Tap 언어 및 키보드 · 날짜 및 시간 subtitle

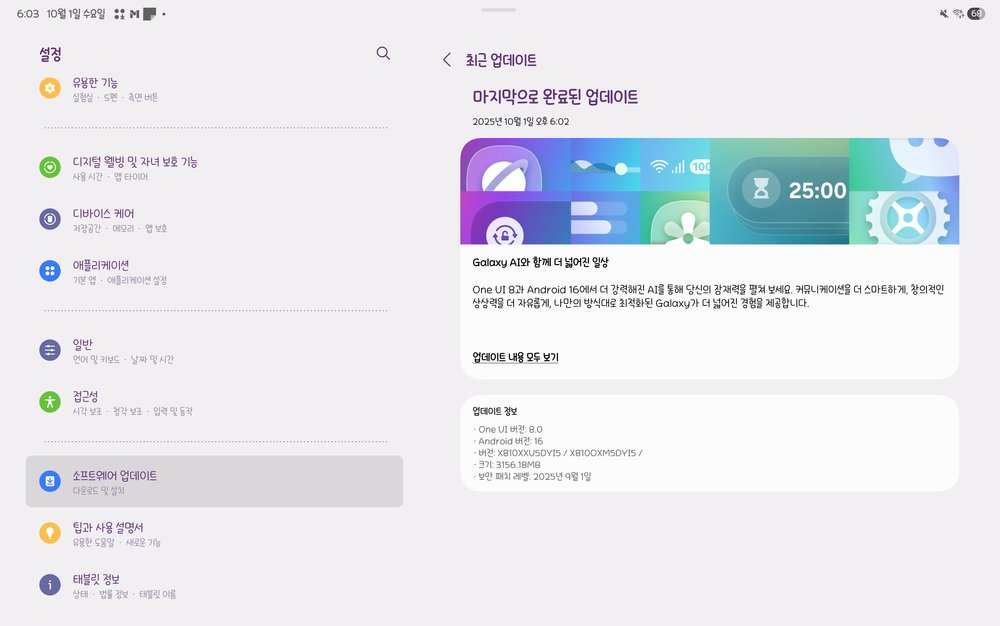click(123, 360)
